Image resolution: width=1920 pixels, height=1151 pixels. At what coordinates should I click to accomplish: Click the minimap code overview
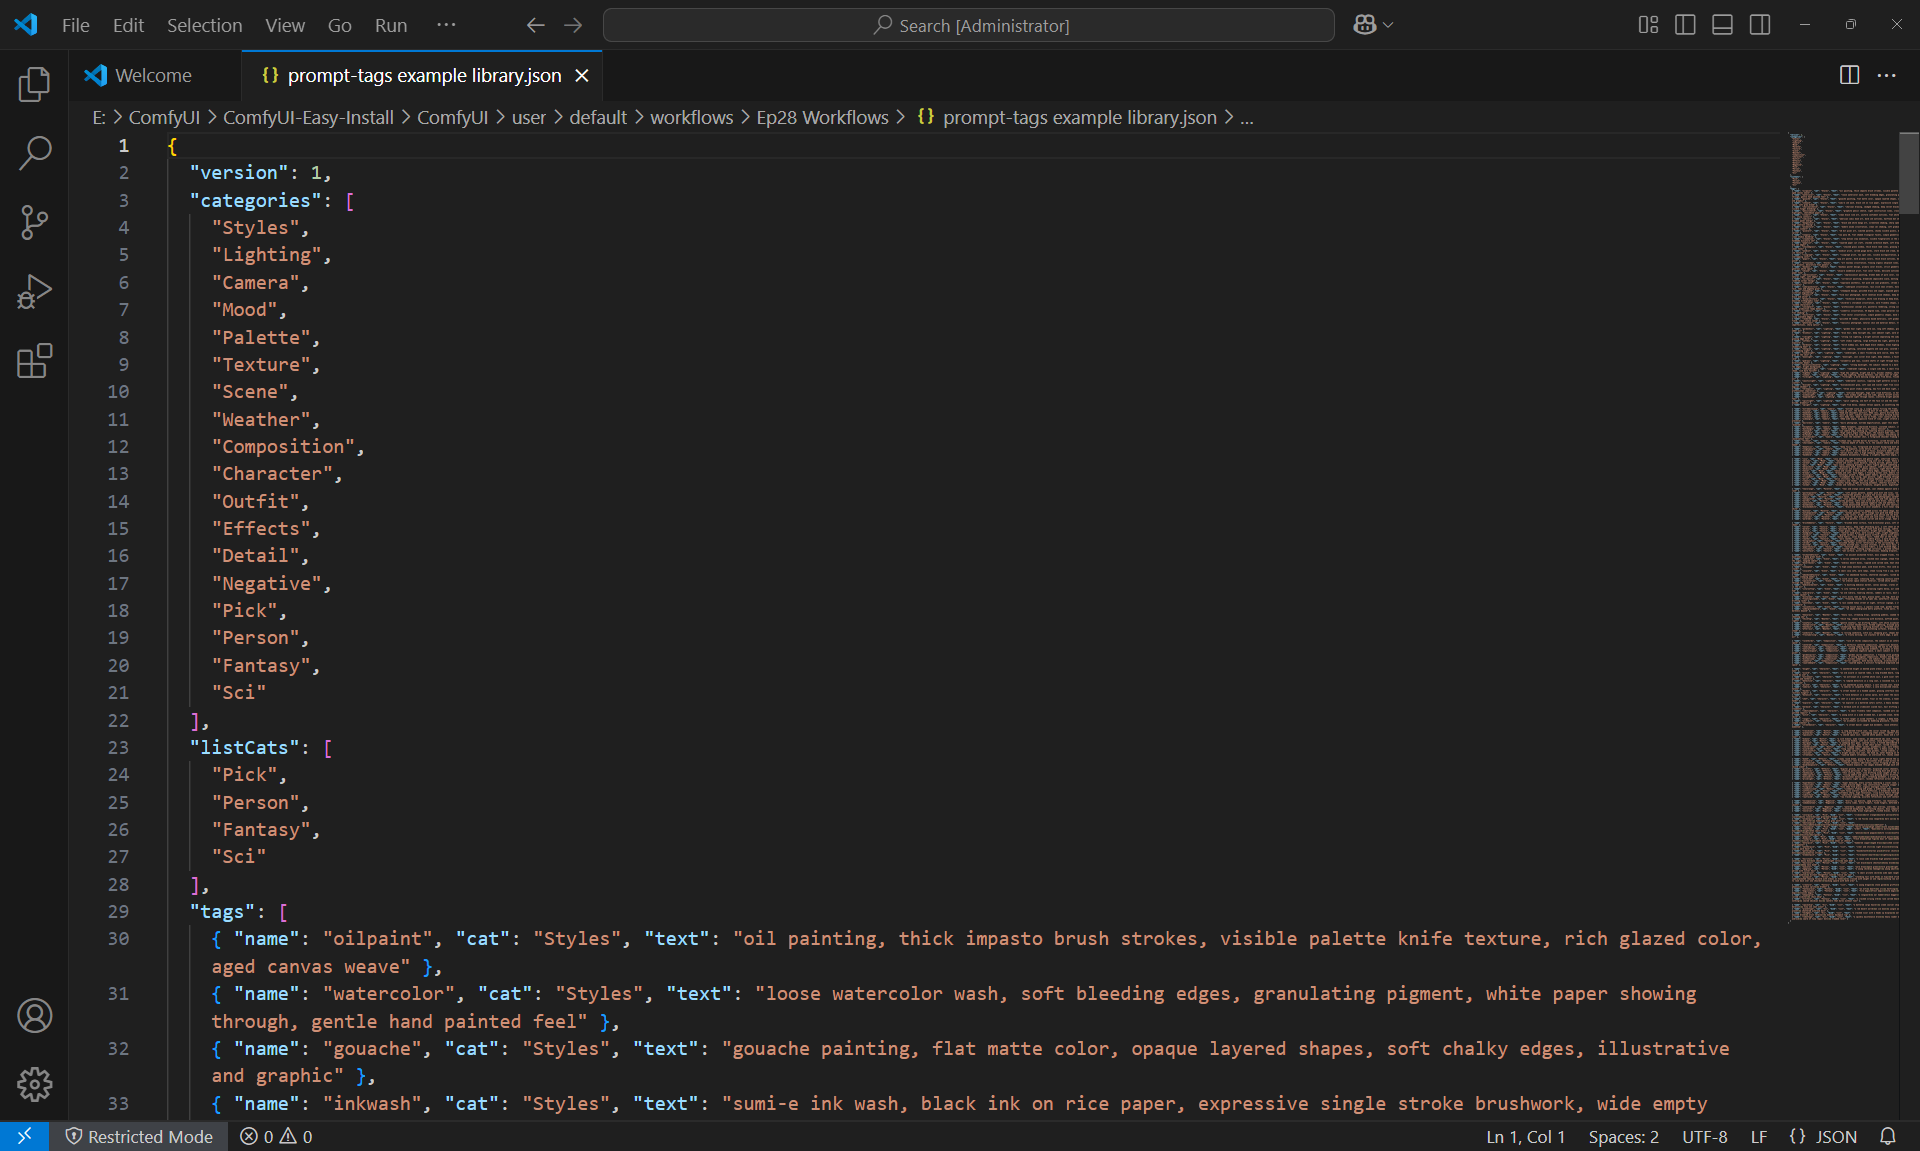click(1843, 528)
